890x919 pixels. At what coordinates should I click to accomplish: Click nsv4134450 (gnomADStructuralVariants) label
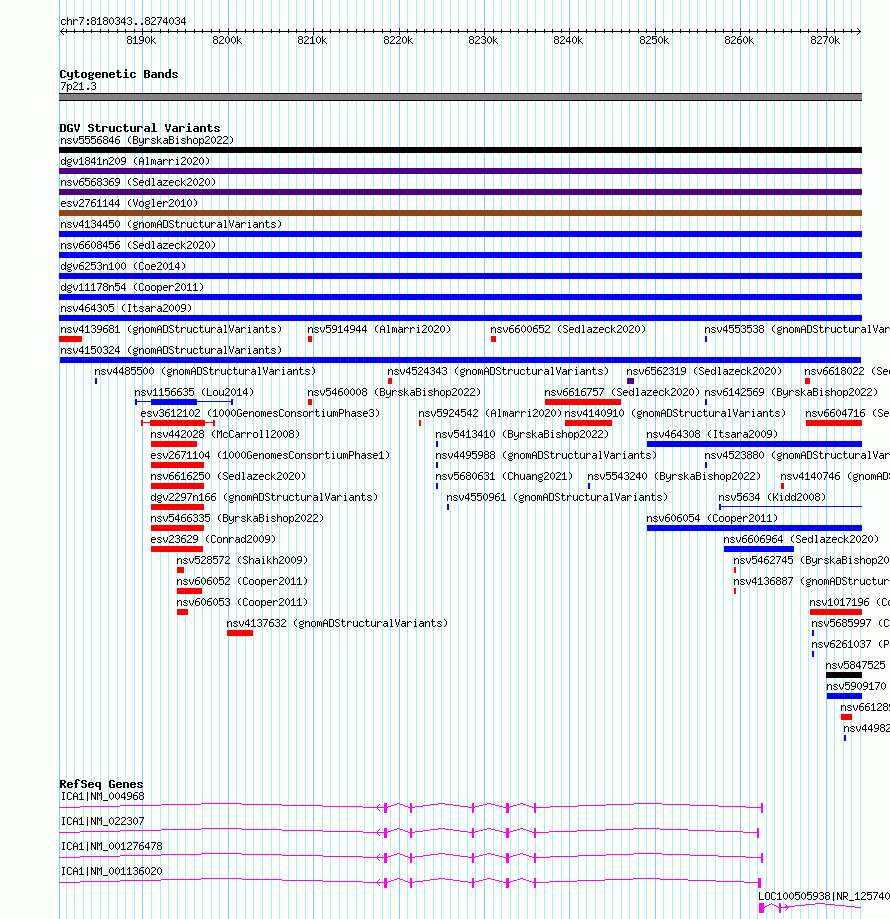[x=171, y=224]
